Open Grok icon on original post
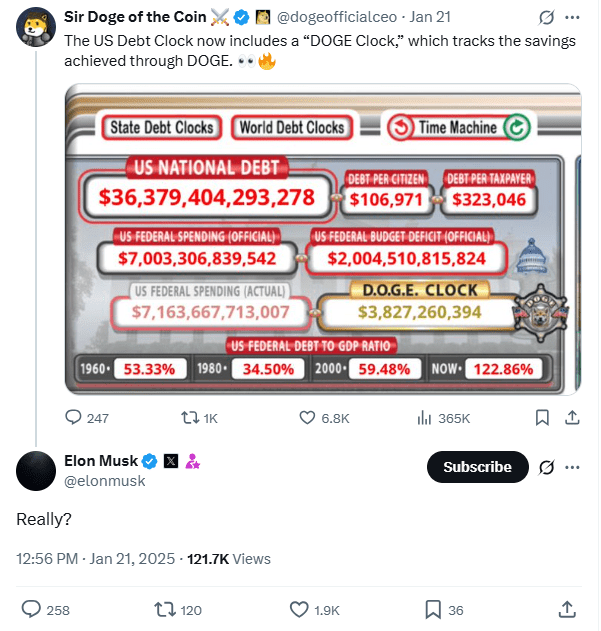Viewport: 601px width, 631px height. click(547, 17)
